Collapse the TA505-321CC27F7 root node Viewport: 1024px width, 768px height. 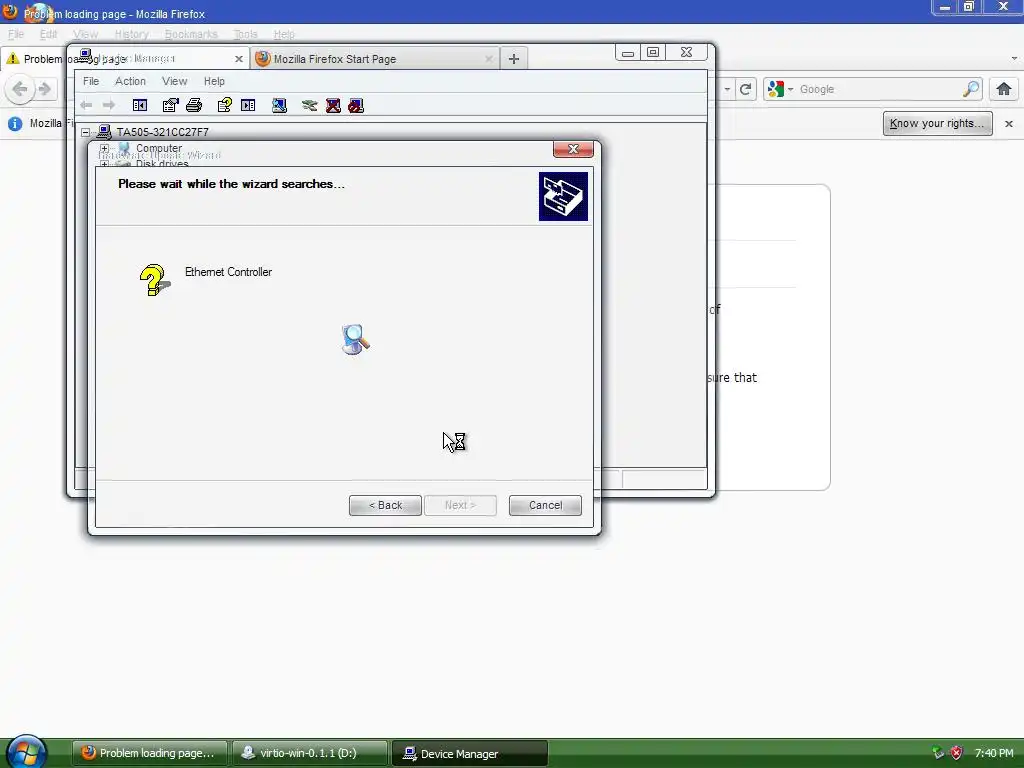(x=86, y=132)
